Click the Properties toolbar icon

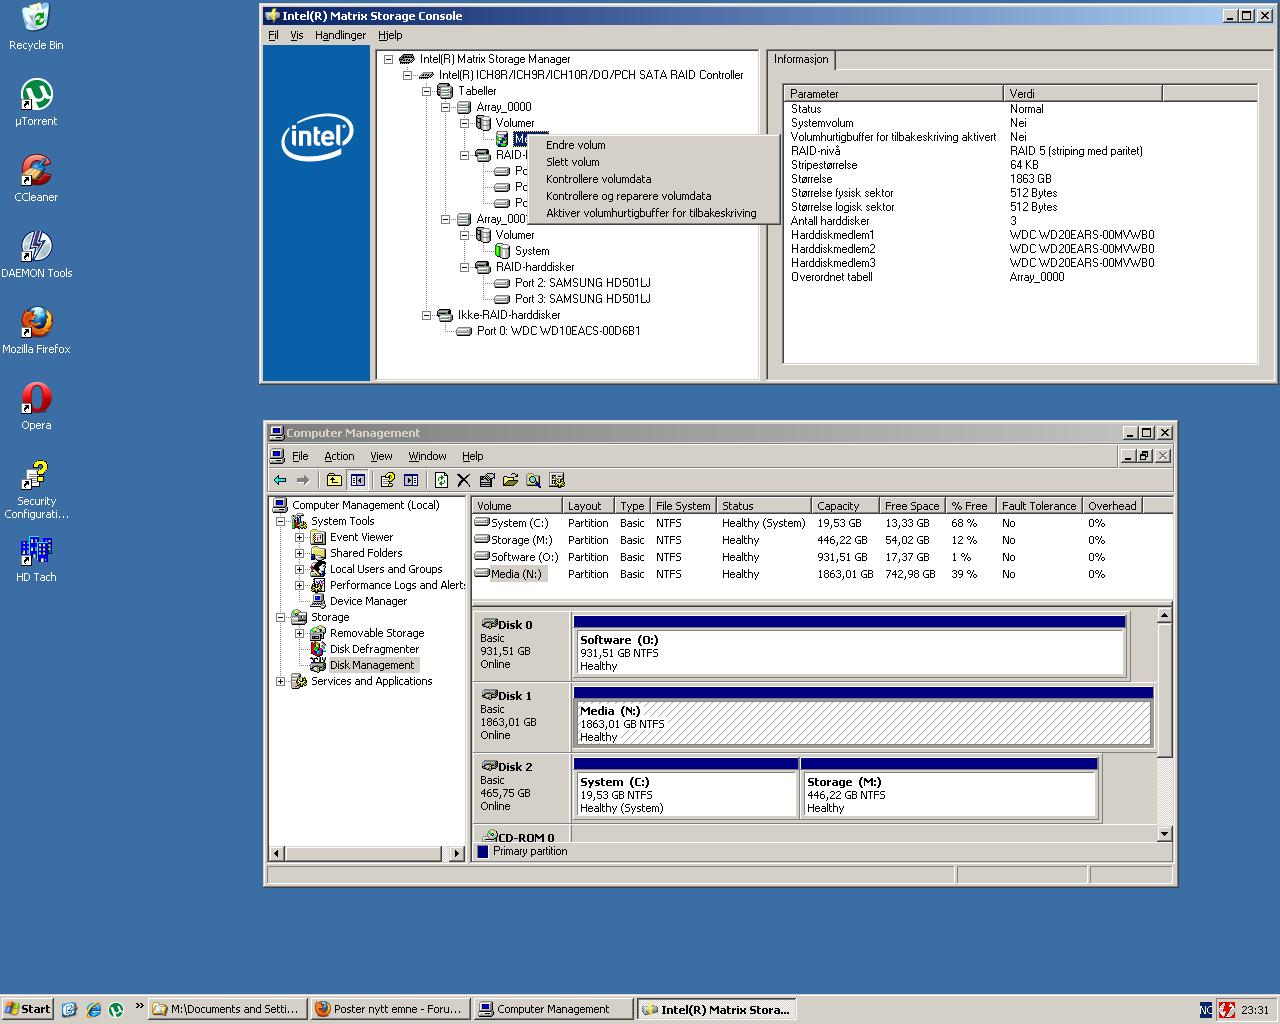(x=487, y=480)
